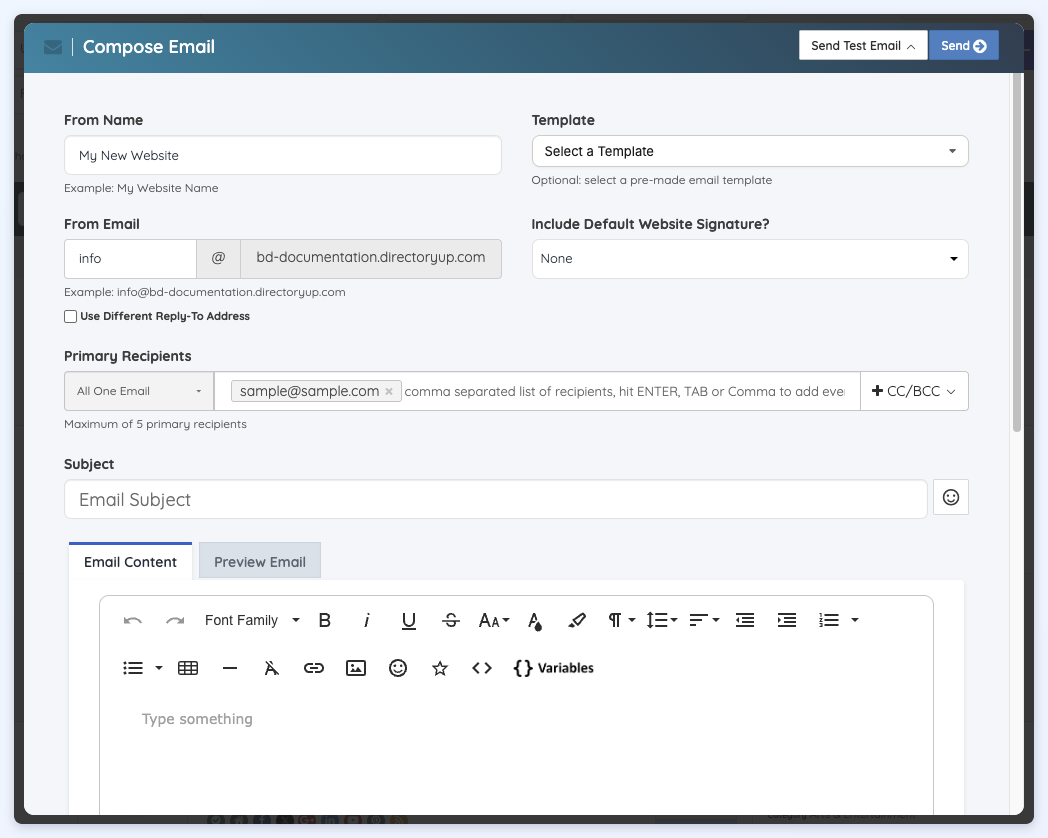The height and width of the screenshot is (838, 1048).
Task: Open the text color picker
Action: [x=535, y=621]
